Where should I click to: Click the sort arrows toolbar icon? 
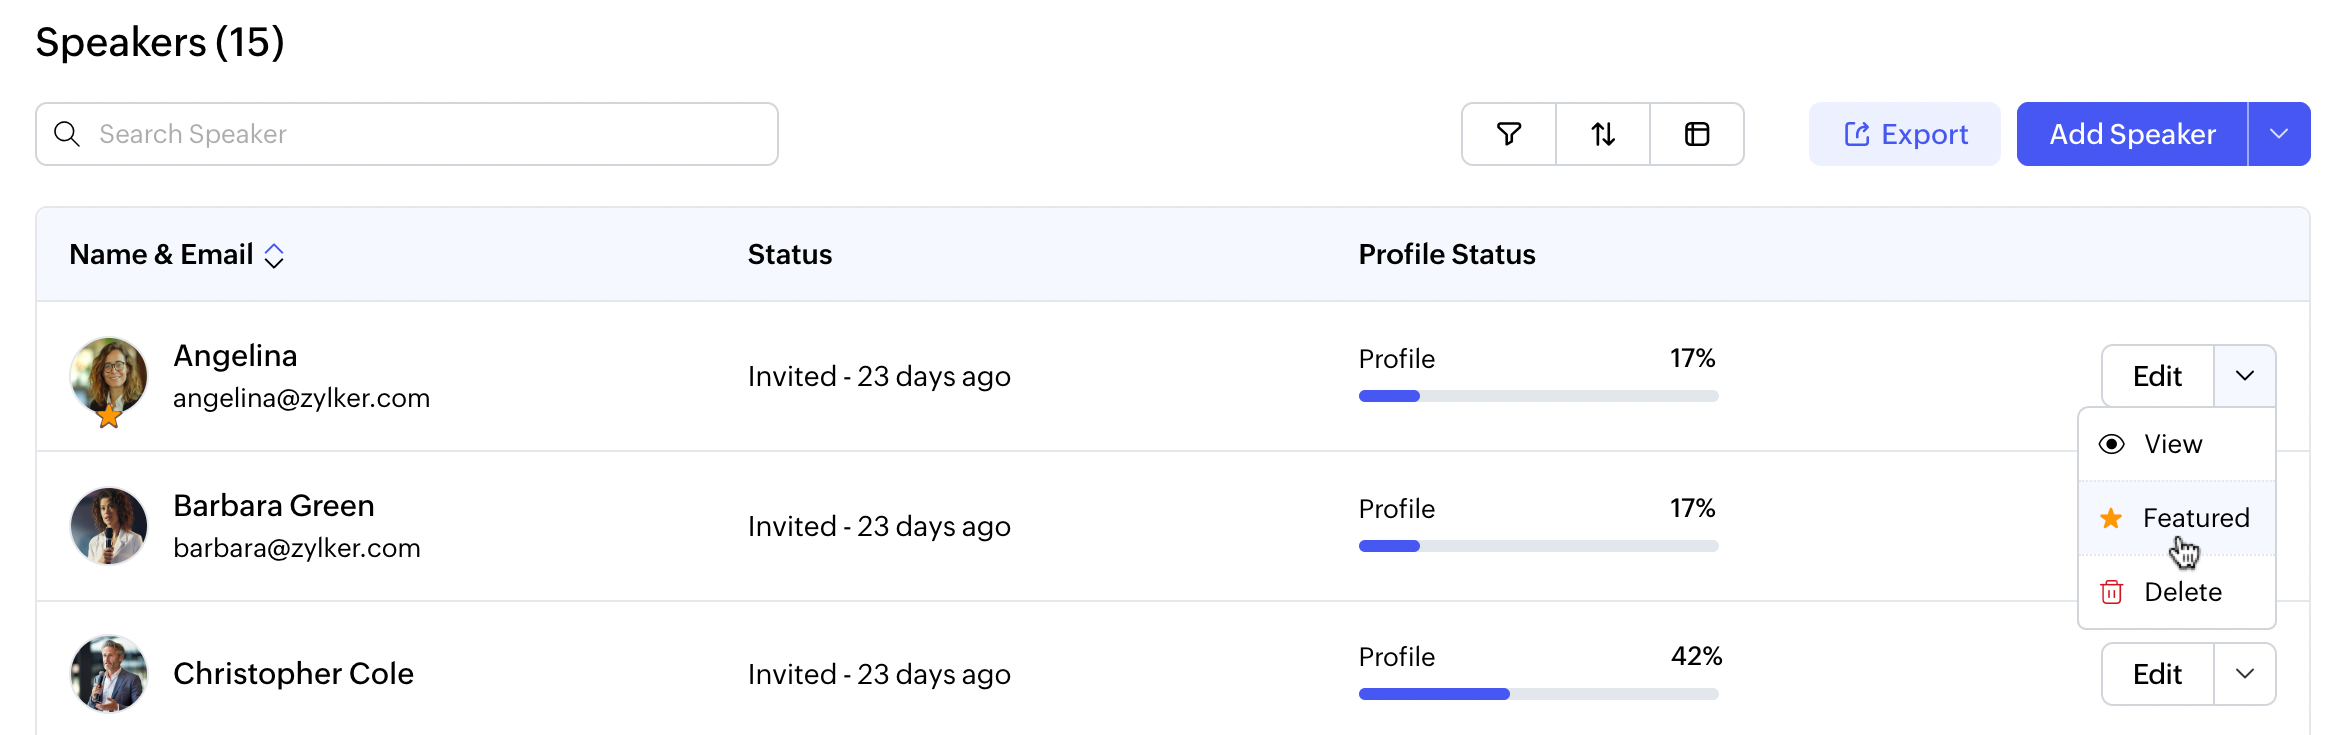click(1603, 134)
